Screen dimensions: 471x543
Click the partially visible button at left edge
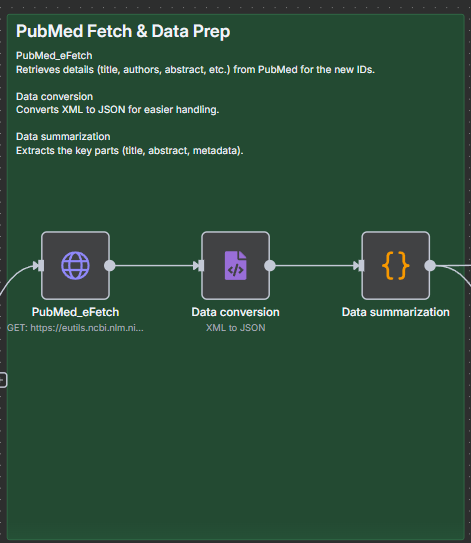pyautogui.click(x=3, y=380)
